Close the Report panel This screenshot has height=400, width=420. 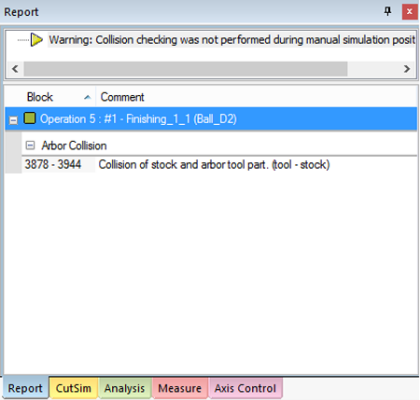click(x=409, y=12)
